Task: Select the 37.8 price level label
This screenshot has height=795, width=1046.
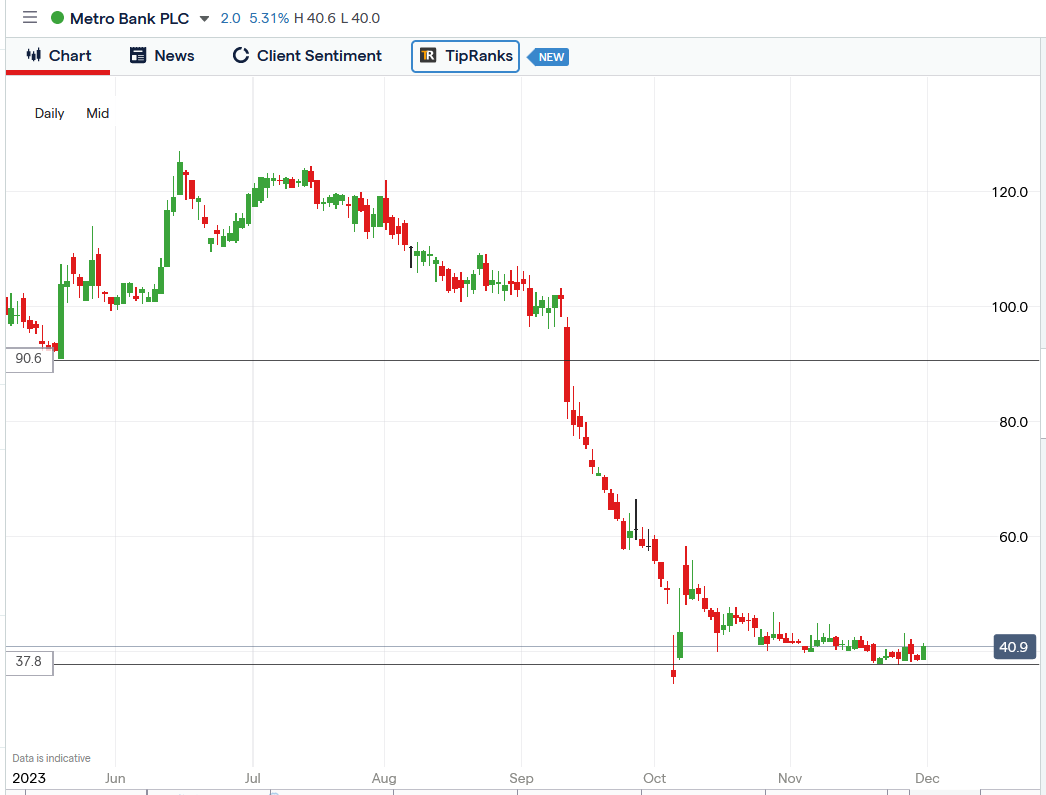Action: click(29, 662)
